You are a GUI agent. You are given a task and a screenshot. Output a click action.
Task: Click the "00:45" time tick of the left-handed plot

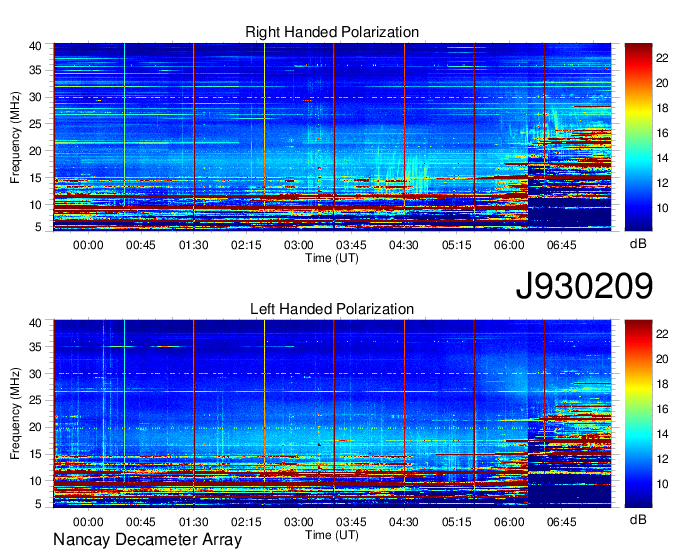point(141,522)
